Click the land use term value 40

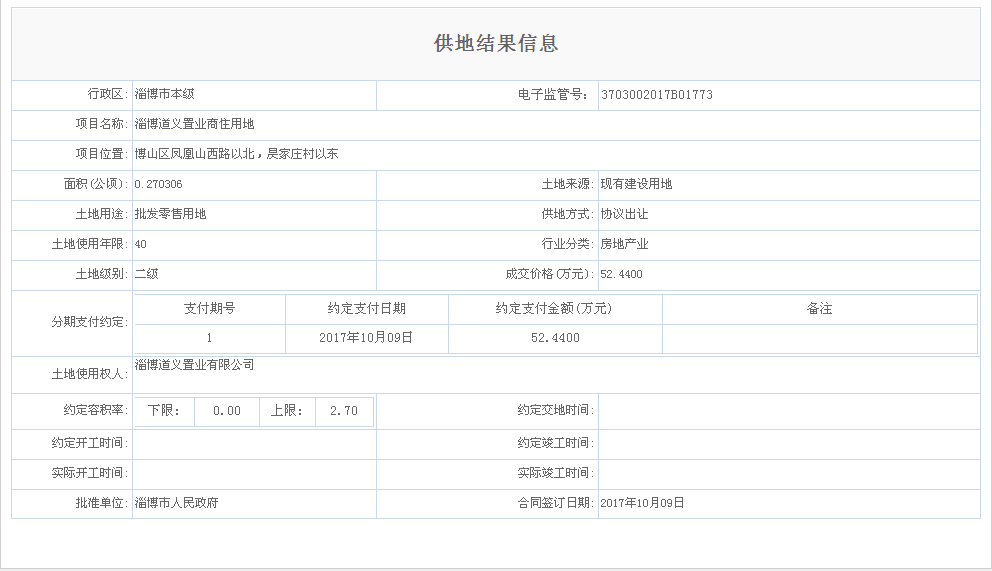tap(140, 244)
